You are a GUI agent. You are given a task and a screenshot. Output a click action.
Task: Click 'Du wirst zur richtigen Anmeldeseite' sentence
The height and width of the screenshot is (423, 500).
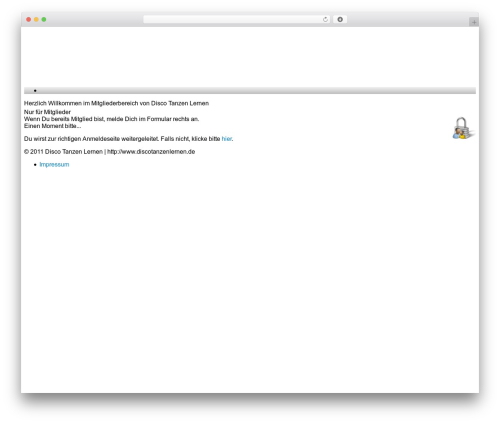(128, 139)
